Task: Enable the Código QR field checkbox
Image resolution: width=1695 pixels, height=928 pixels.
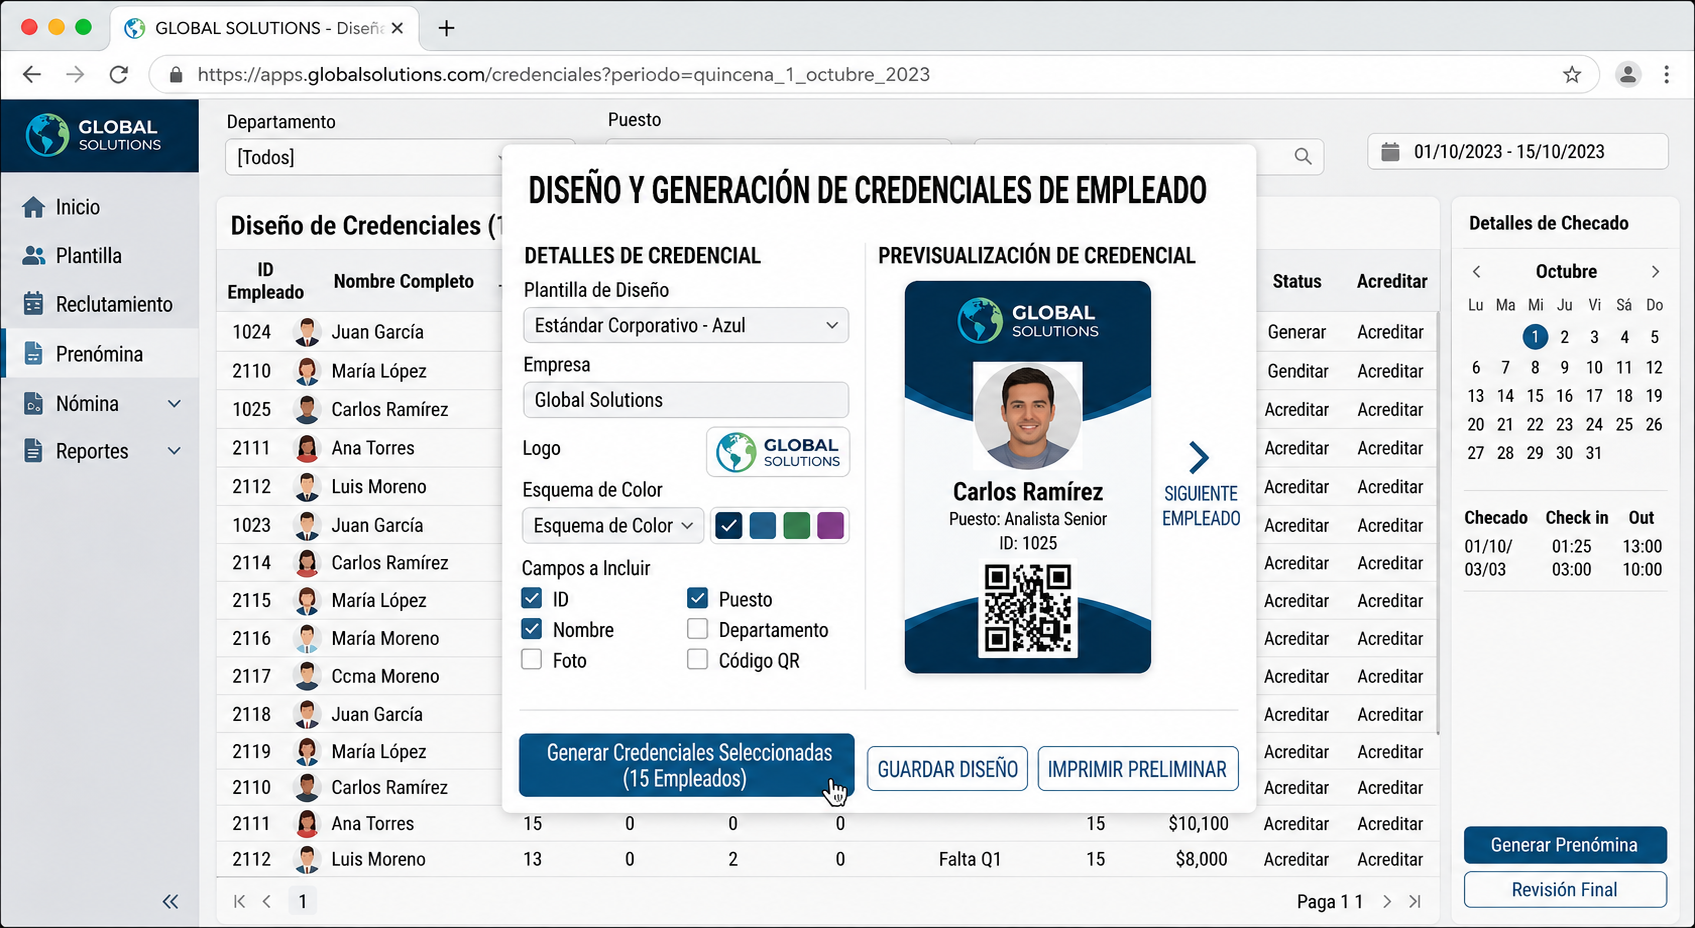Action: pos(698,660)
